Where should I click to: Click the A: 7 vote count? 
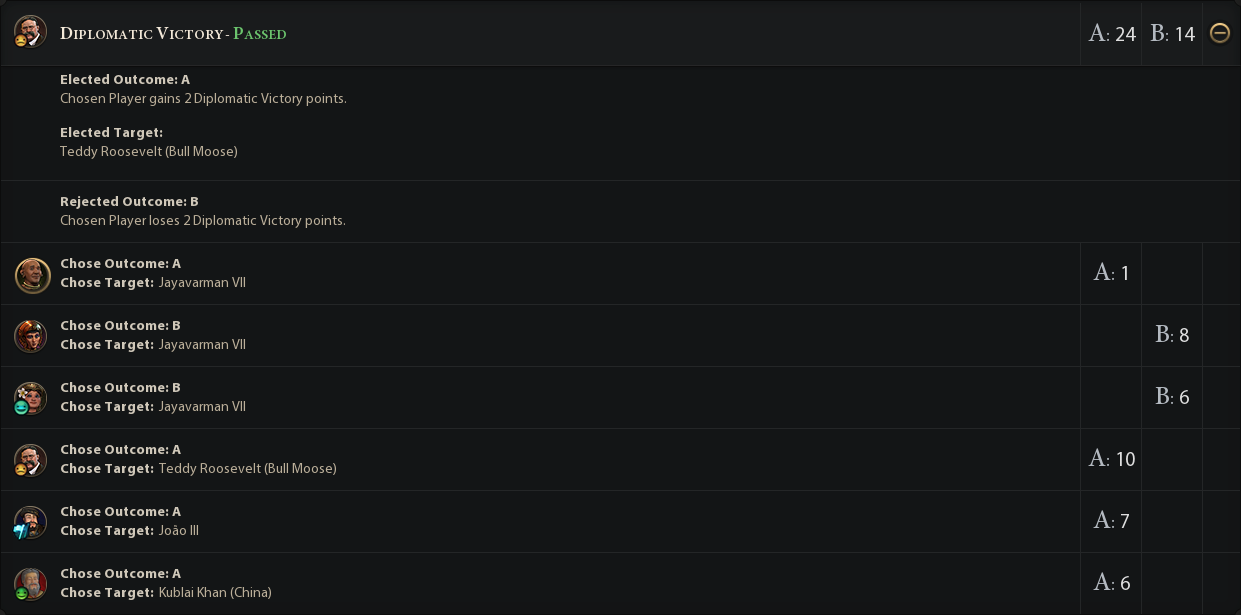pos(1111,521)
